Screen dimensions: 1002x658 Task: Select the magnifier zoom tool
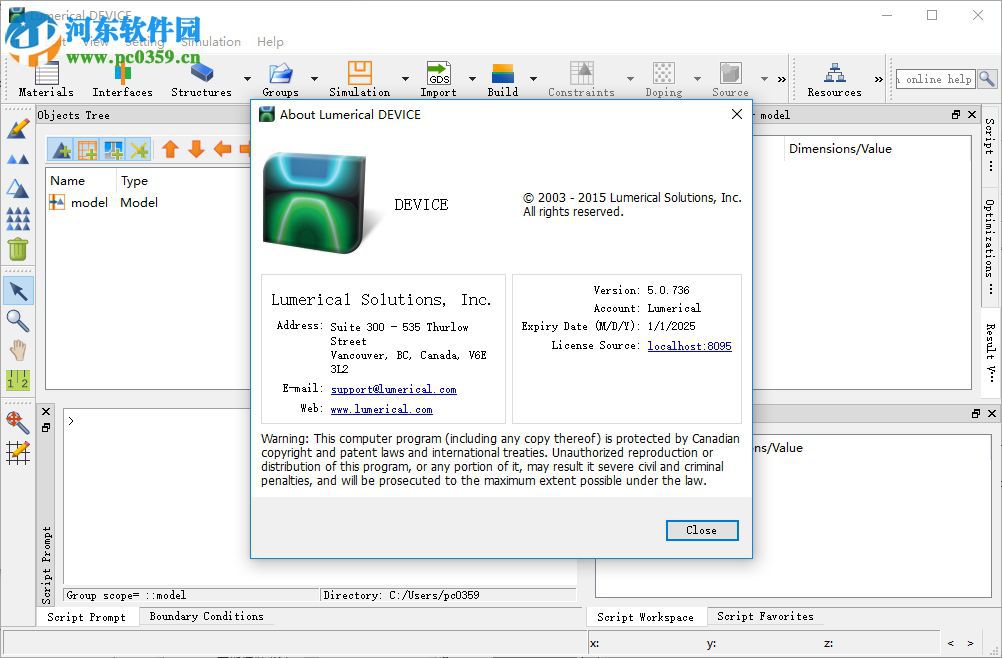click(x=18, y=320)
